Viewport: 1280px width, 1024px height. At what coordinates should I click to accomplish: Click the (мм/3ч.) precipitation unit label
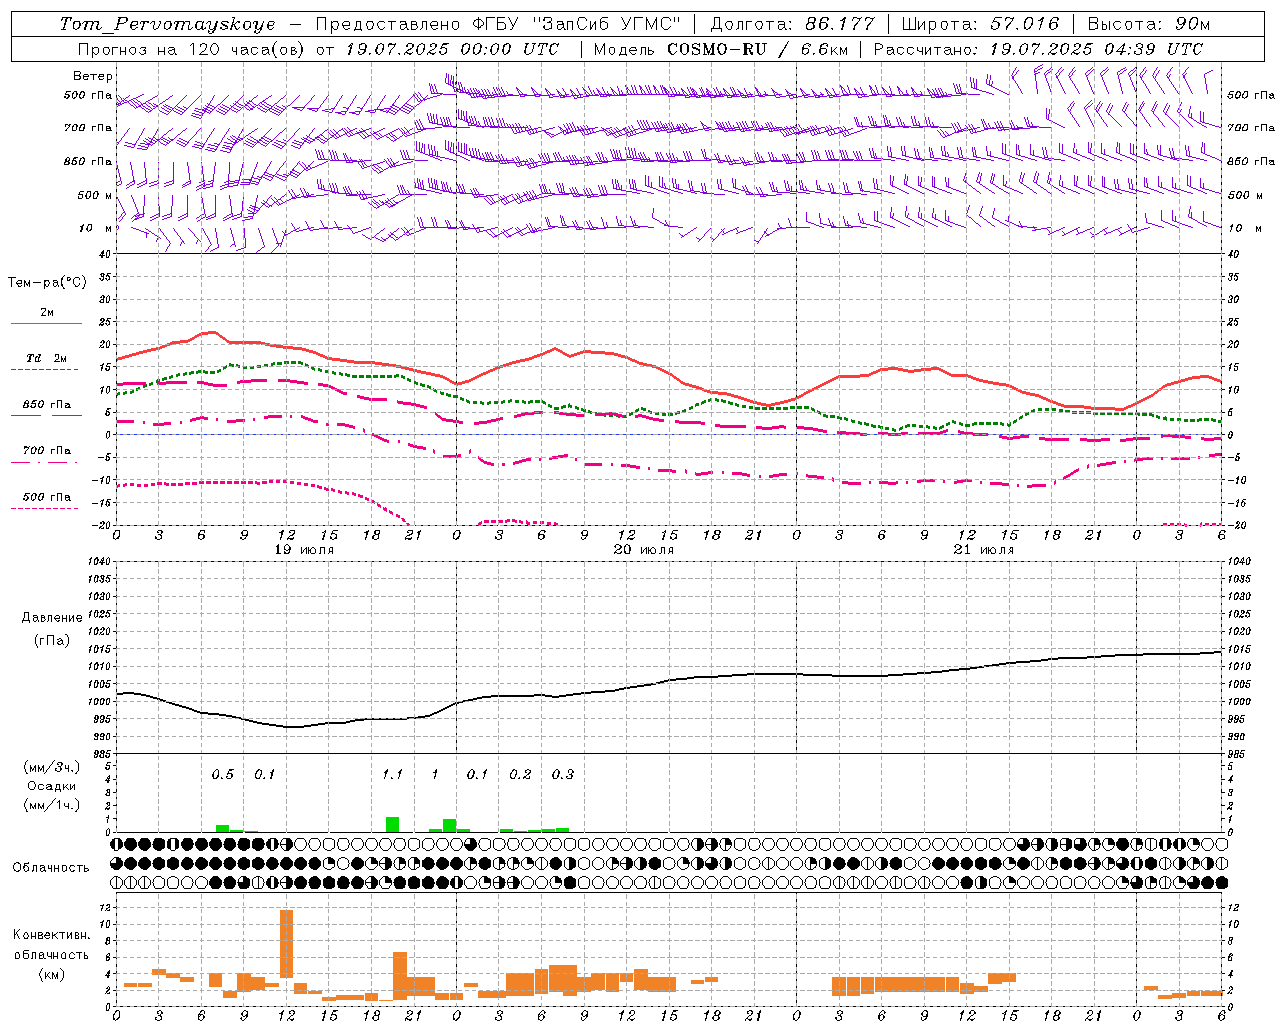[52, 767]
